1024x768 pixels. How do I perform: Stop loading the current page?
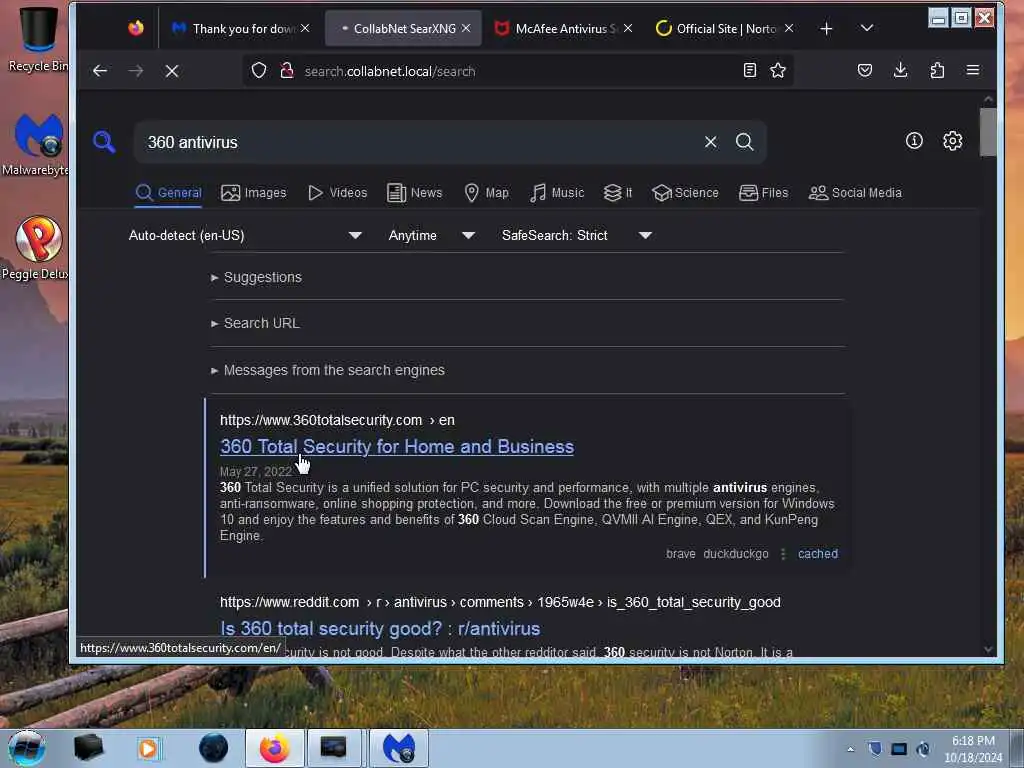(172, 71)
